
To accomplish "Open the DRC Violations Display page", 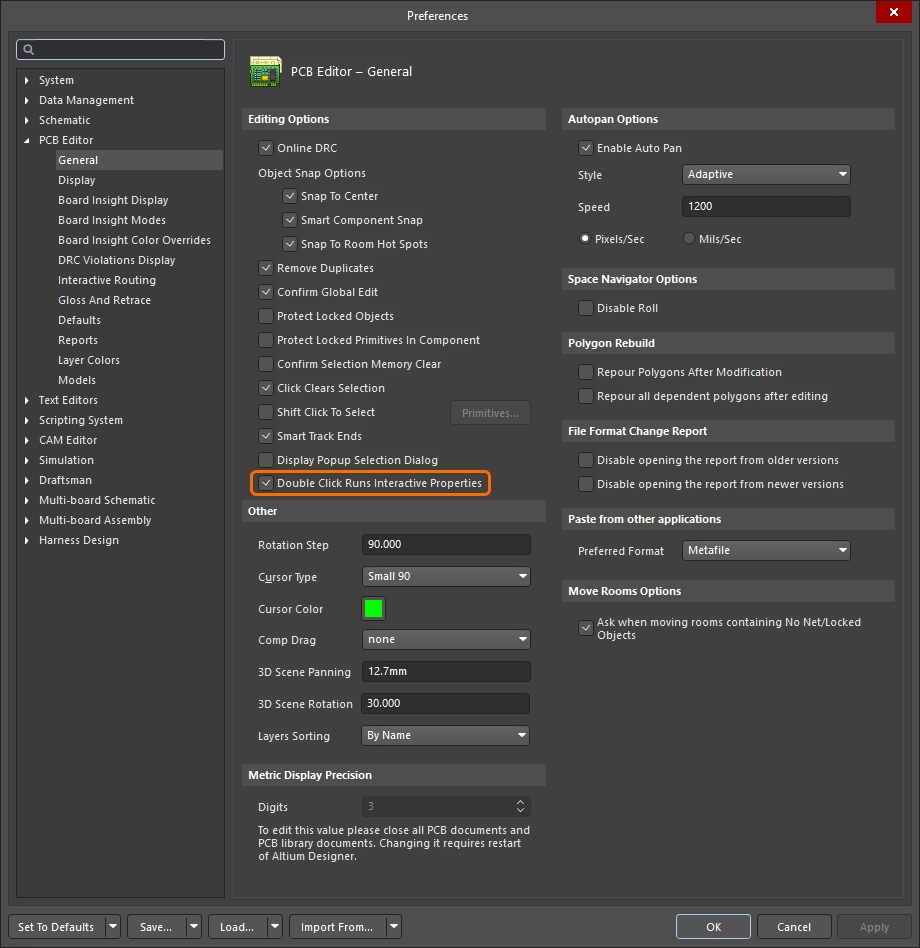I will click(117, 260).
